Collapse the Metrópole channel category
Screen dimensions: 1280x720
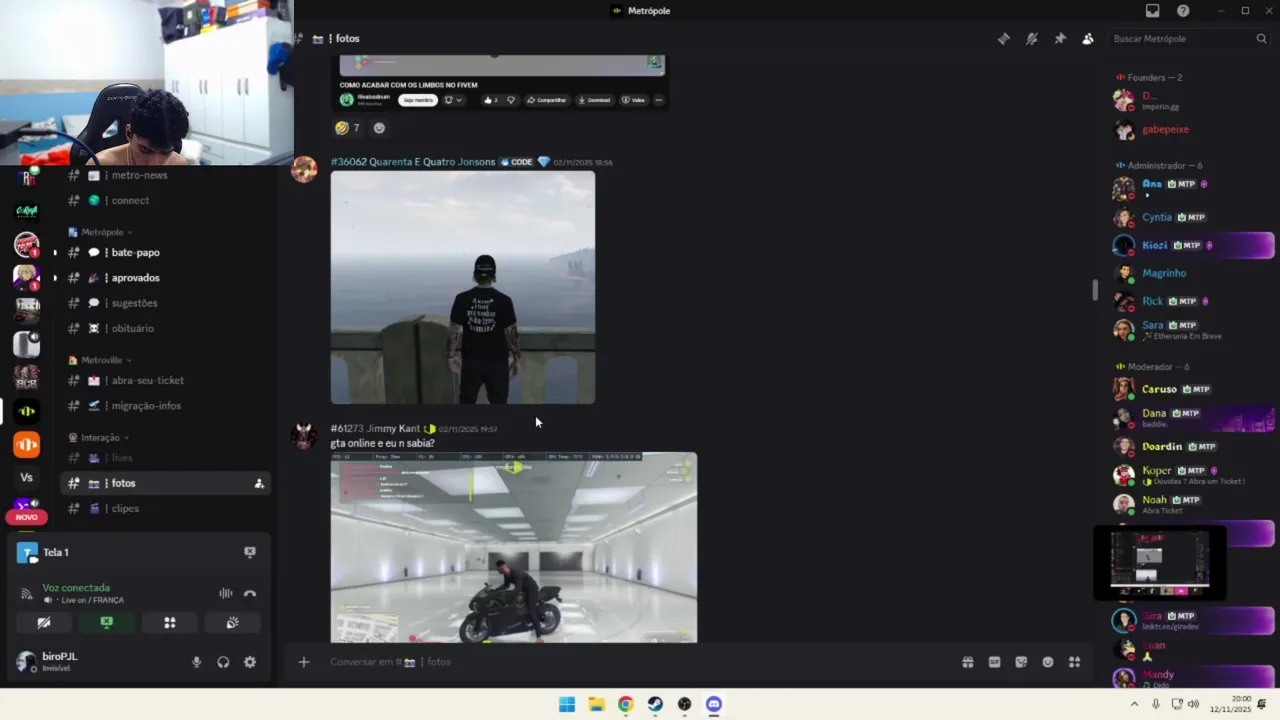coord(100,232)
